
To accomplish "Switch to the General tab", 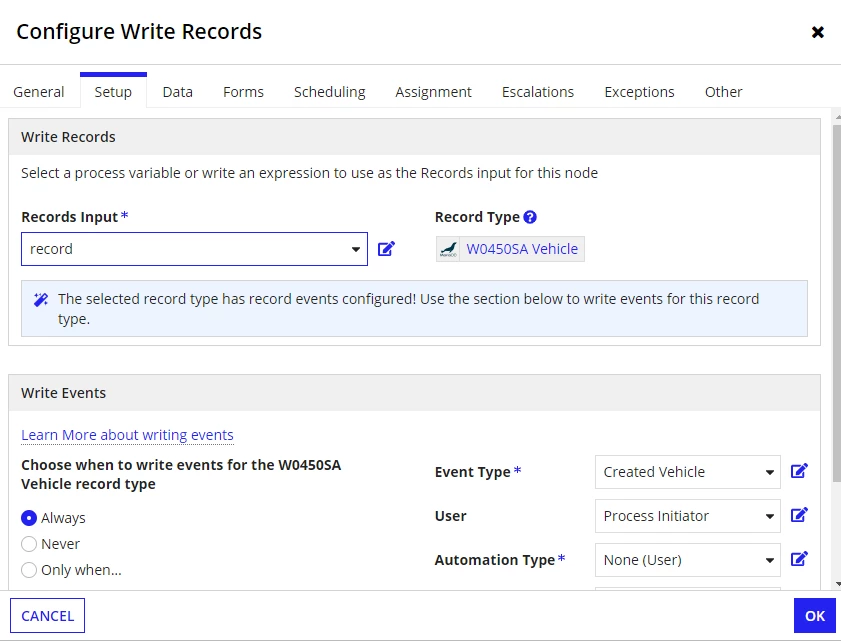I will [39, 92].
